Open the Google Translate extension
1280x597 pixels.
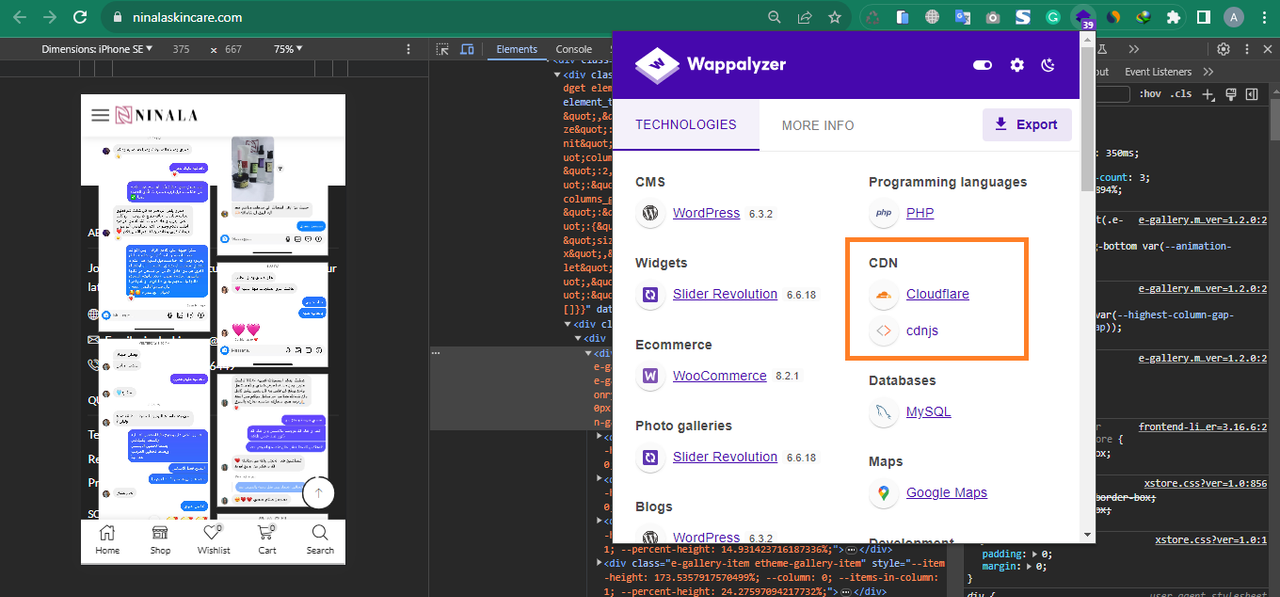coord(962,17)
